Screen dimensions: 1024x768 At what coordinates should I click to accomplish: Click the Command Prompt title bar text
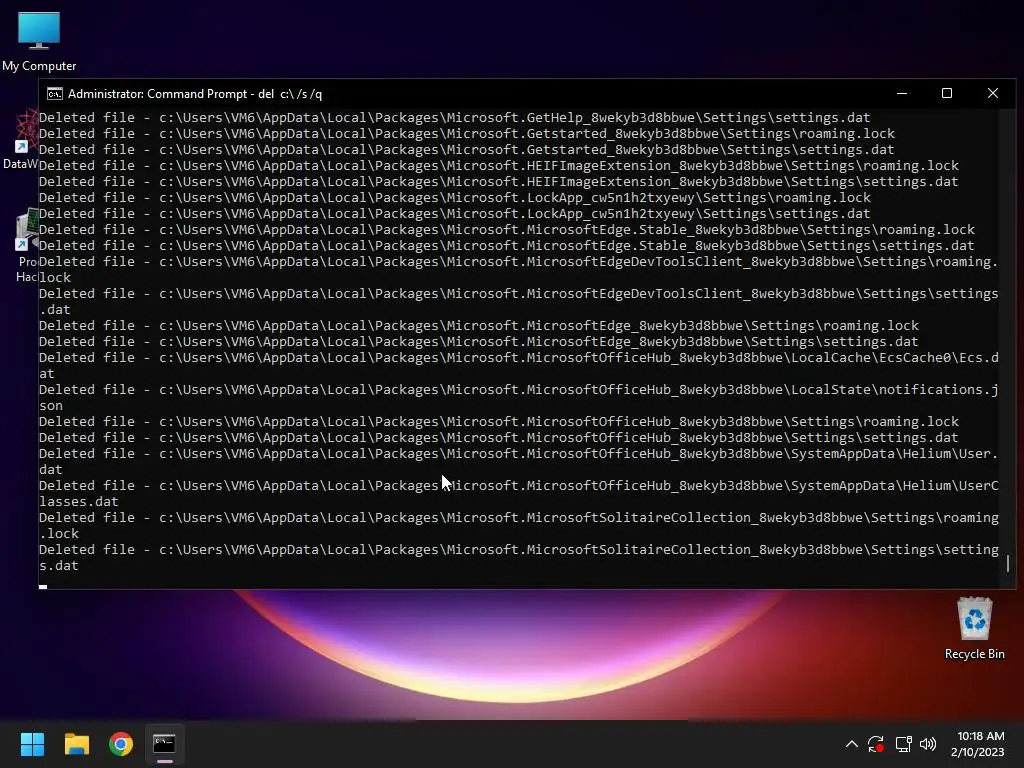click(x=195, y=94)
